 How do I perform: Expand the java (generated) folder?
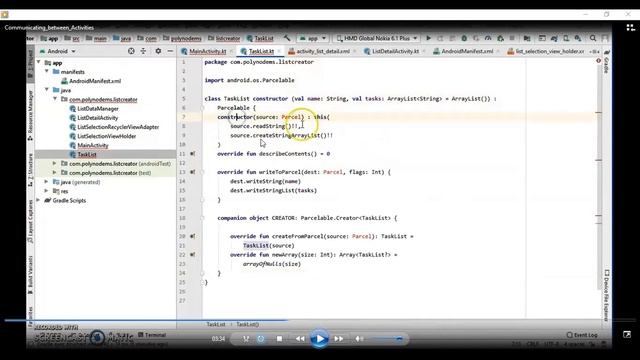(x=47, y=182)
